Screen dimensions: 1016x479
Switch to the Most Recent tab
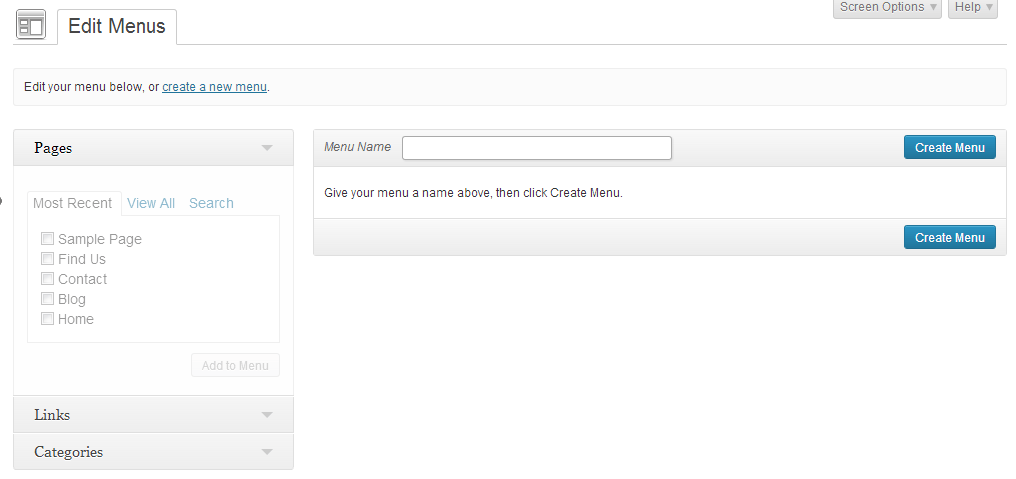pyautogui.click(x=73, y=203)
